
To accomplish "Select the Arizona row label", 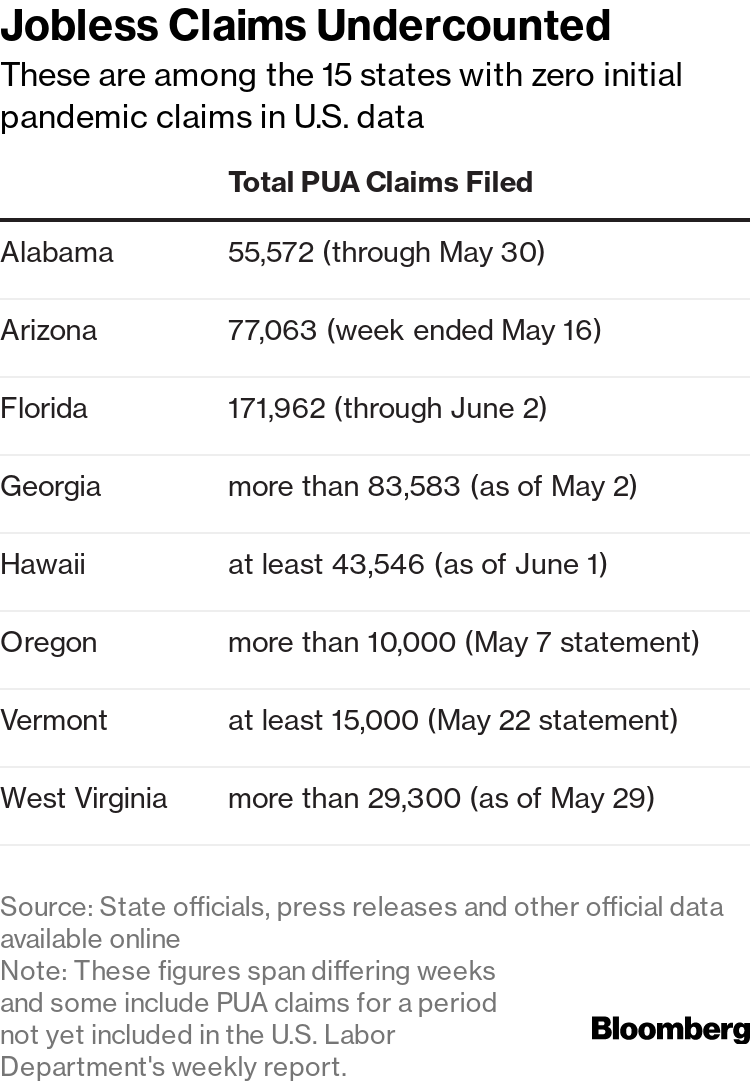I will click(x=48, y=330).
